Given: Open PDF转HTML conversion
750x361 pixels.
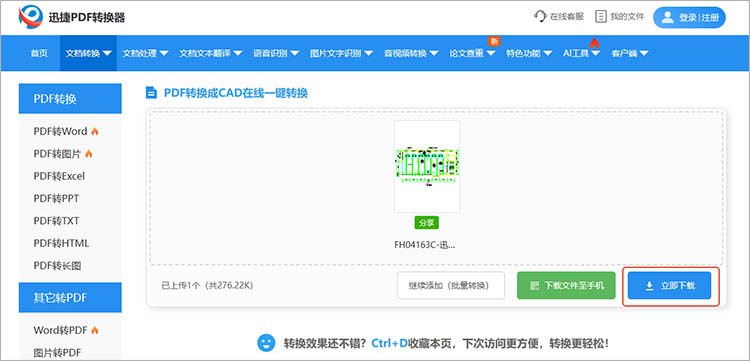Looking at the screenshot, I should [x=61, y=243].
